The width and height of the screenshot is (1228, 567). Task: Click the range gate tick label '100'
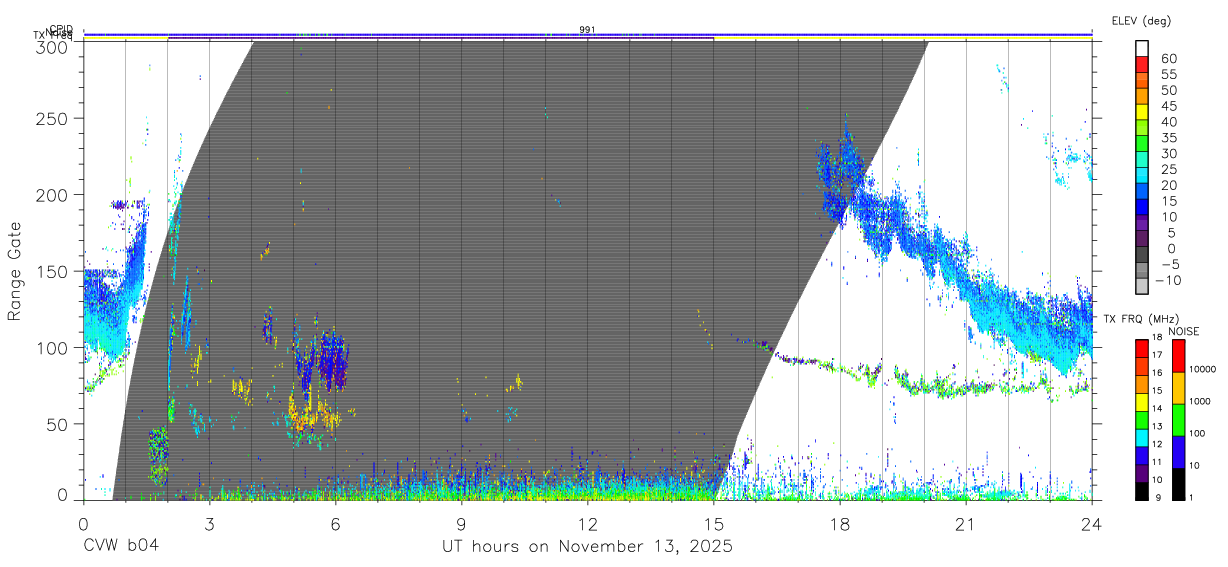click(52, 348)
